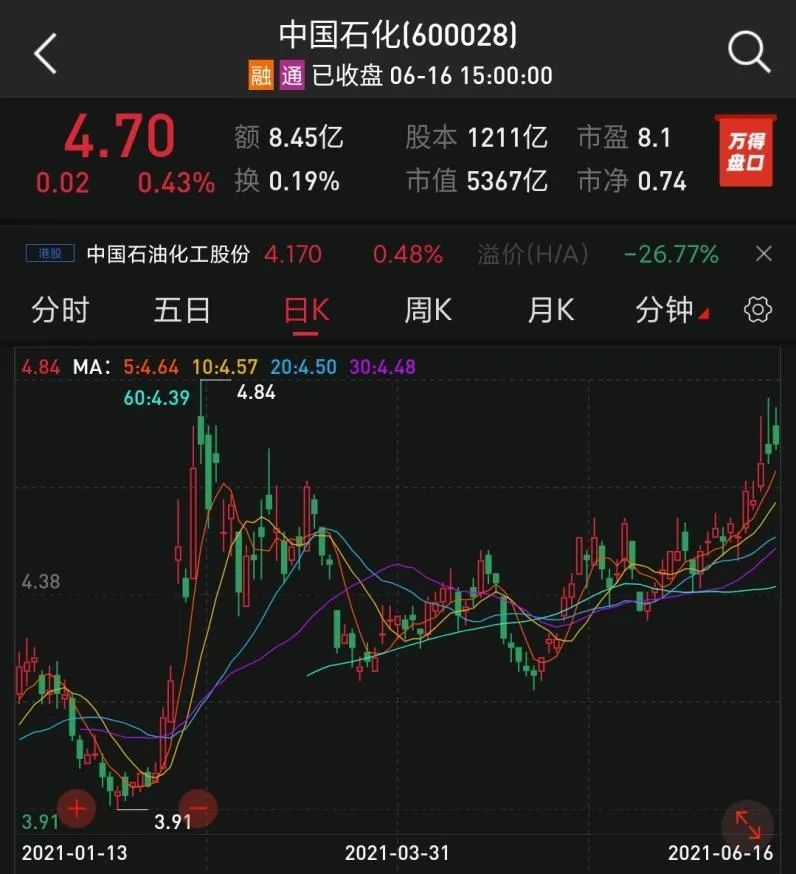796x874 pixels.
Task: Tap the MA 5:4.64 indicator label
Action: pos(151,367)
